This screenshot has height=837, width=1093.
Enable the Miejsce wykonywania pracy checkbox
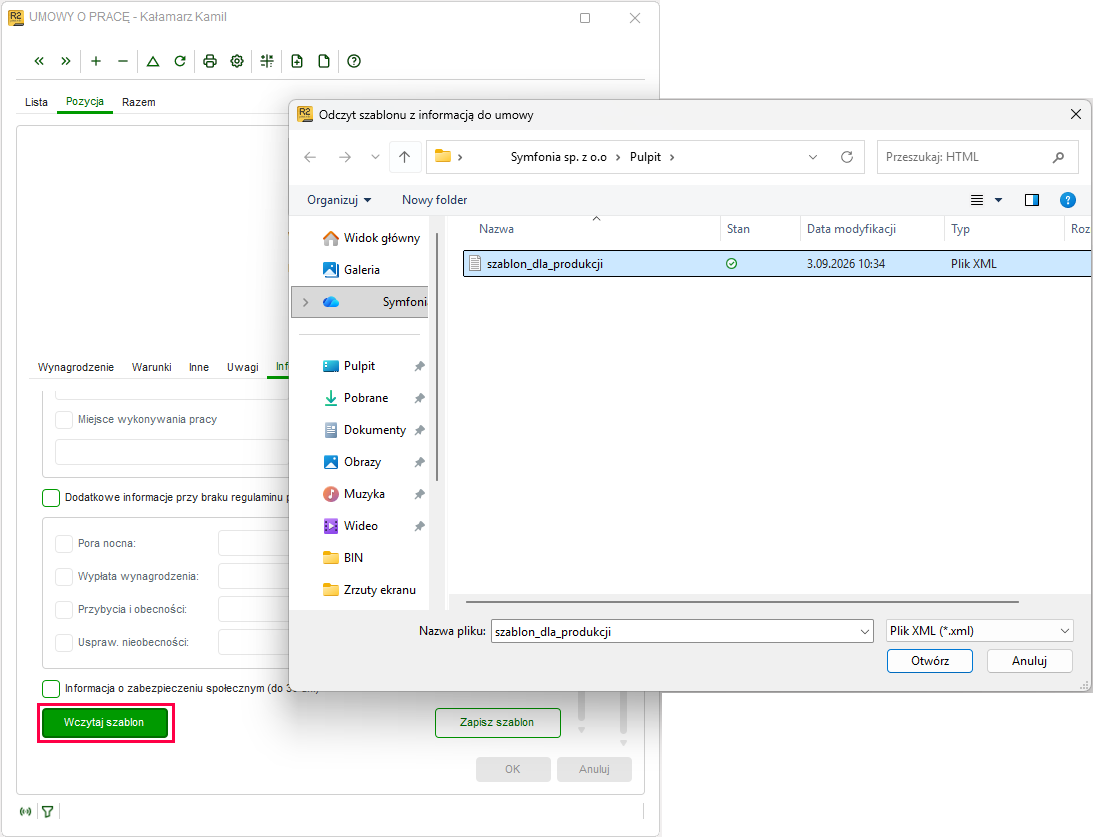[x=64, y=420]
